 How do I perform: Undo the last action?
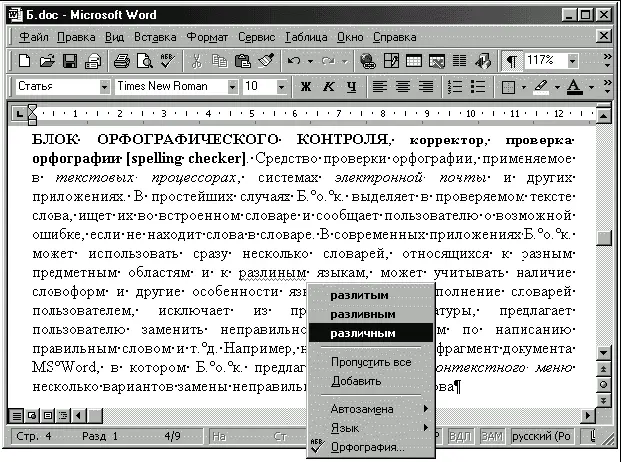click(294, 61)
